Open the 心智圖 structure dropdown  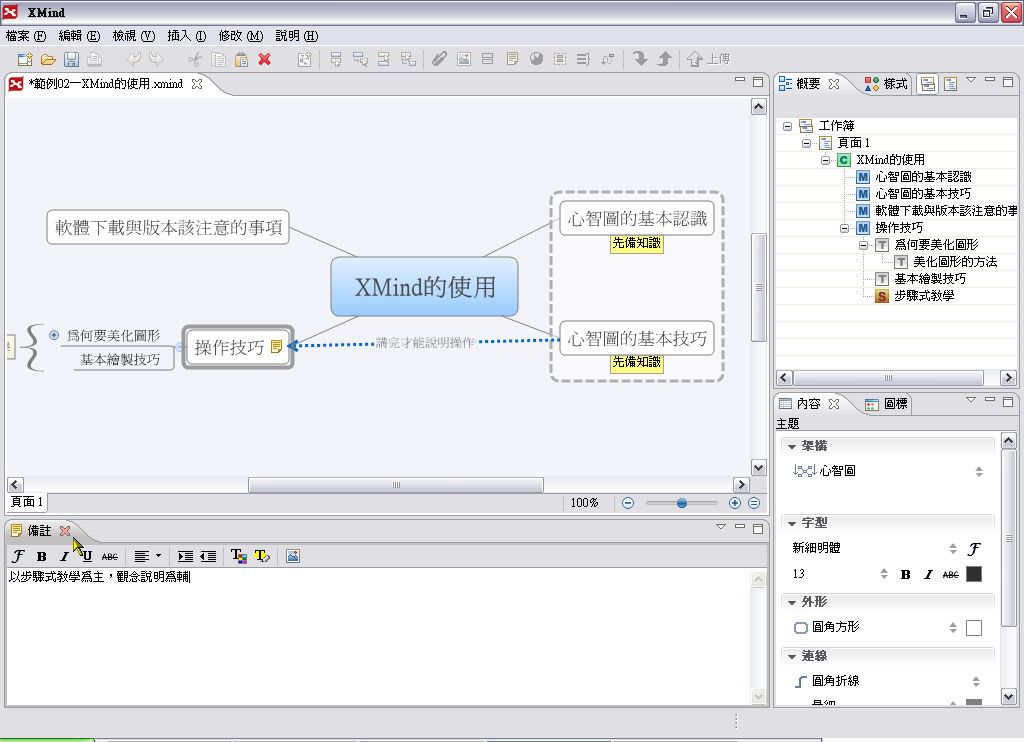tap(979, 471)
